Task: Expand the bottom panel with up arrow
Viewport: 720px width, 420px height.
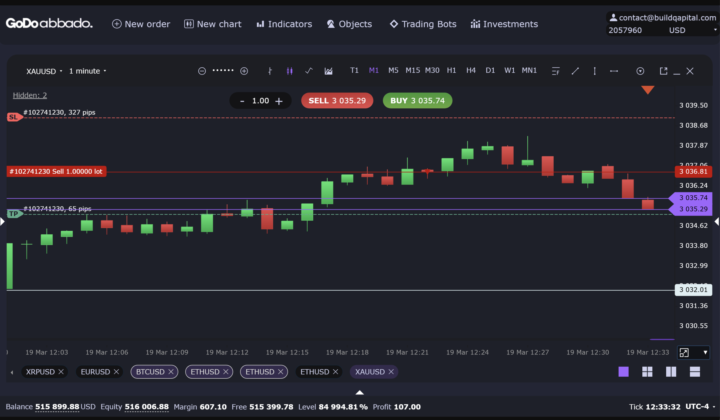Action: 360,392
